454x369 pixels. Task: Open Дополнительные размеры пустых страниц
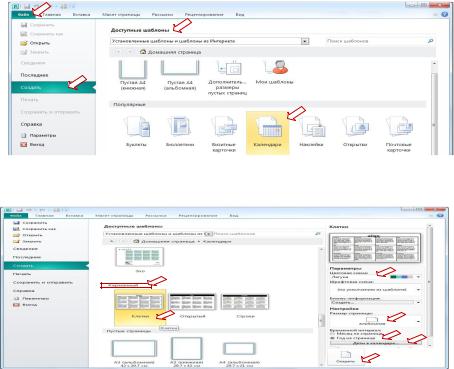tap(227, 78)
